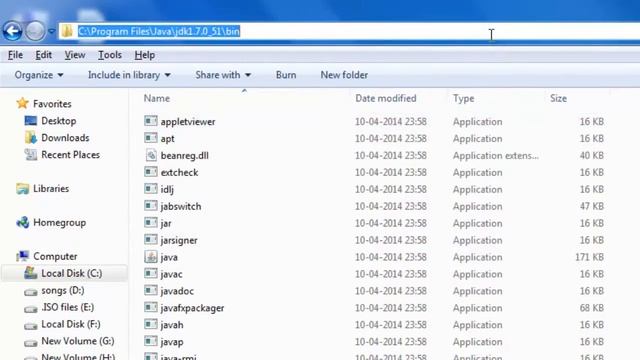Click the Computer icon
640x360 pixels.
point(22,256)
